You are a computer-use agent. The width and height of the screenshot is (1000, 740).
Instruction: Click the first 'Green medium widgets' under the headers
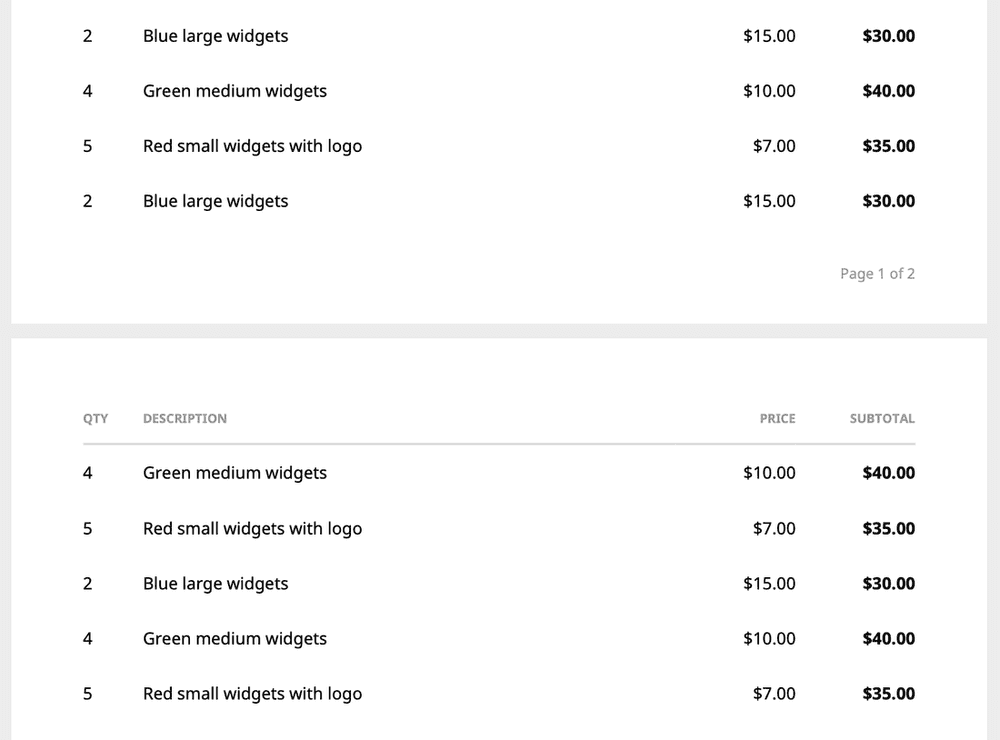tap(235, 473)
